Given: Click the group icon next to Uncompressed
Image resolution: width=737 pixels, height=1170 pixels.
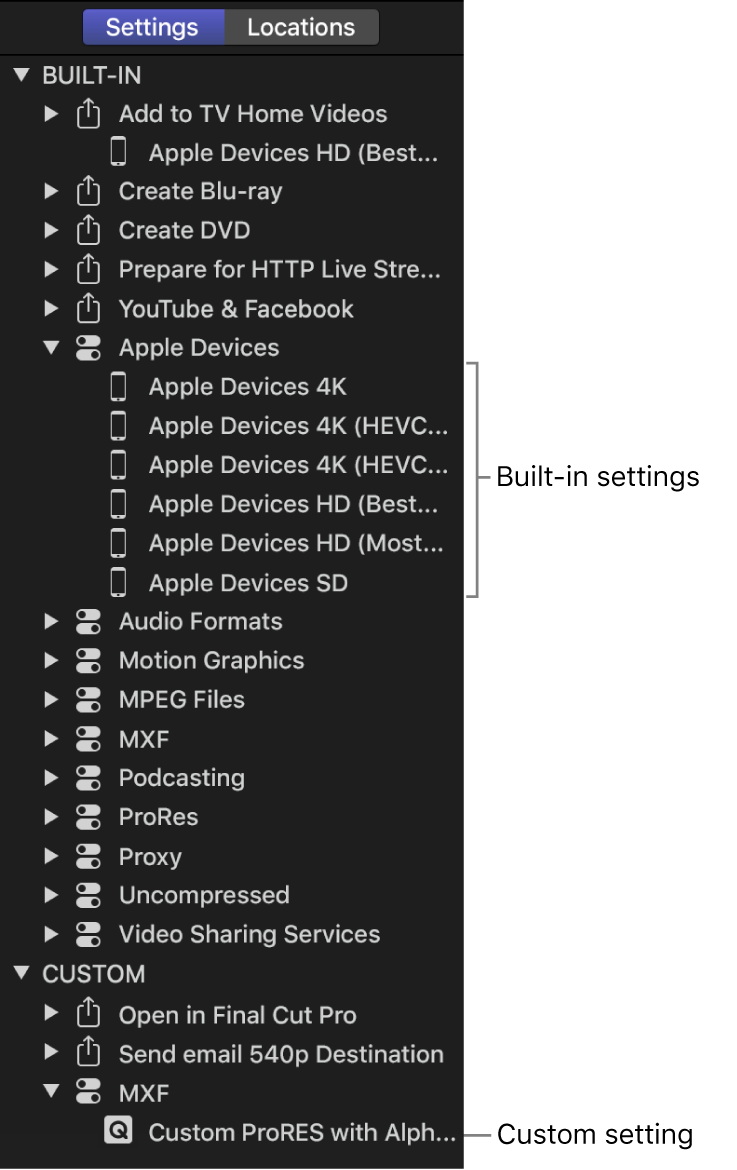Looking at the screenshot, I should click(x=89, y=895).
